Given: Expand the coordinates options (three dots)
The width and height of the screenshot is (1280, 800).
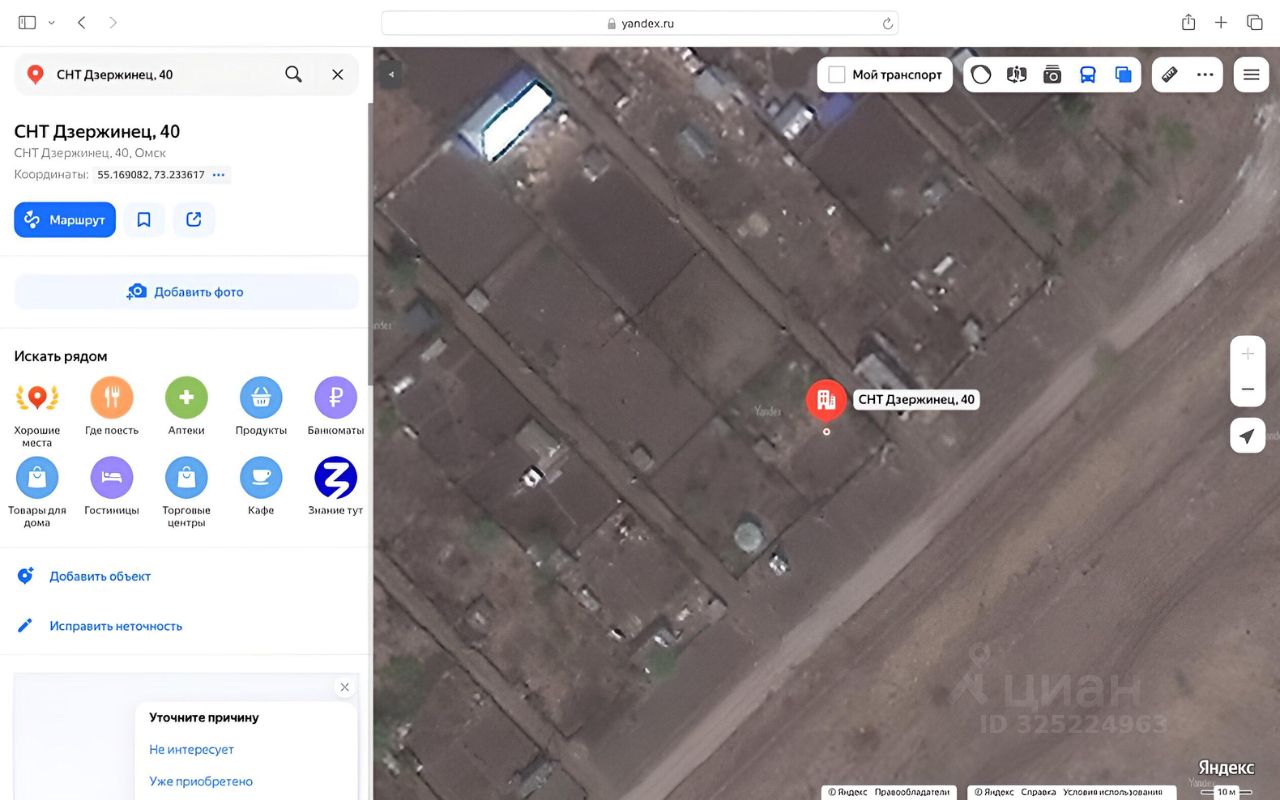Looking at the screenshot, I should [x=219, y=175].
